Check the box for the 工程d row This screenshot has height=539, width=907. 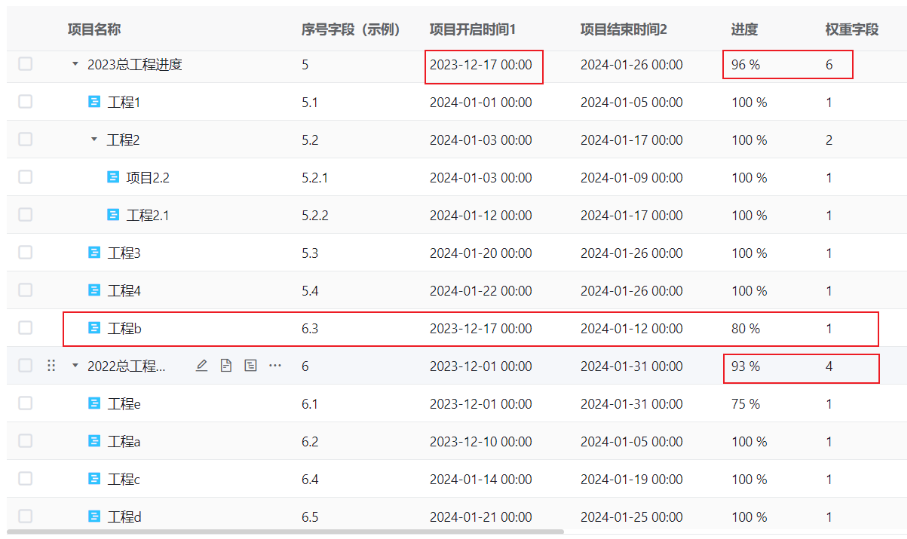tap(25, 517)
